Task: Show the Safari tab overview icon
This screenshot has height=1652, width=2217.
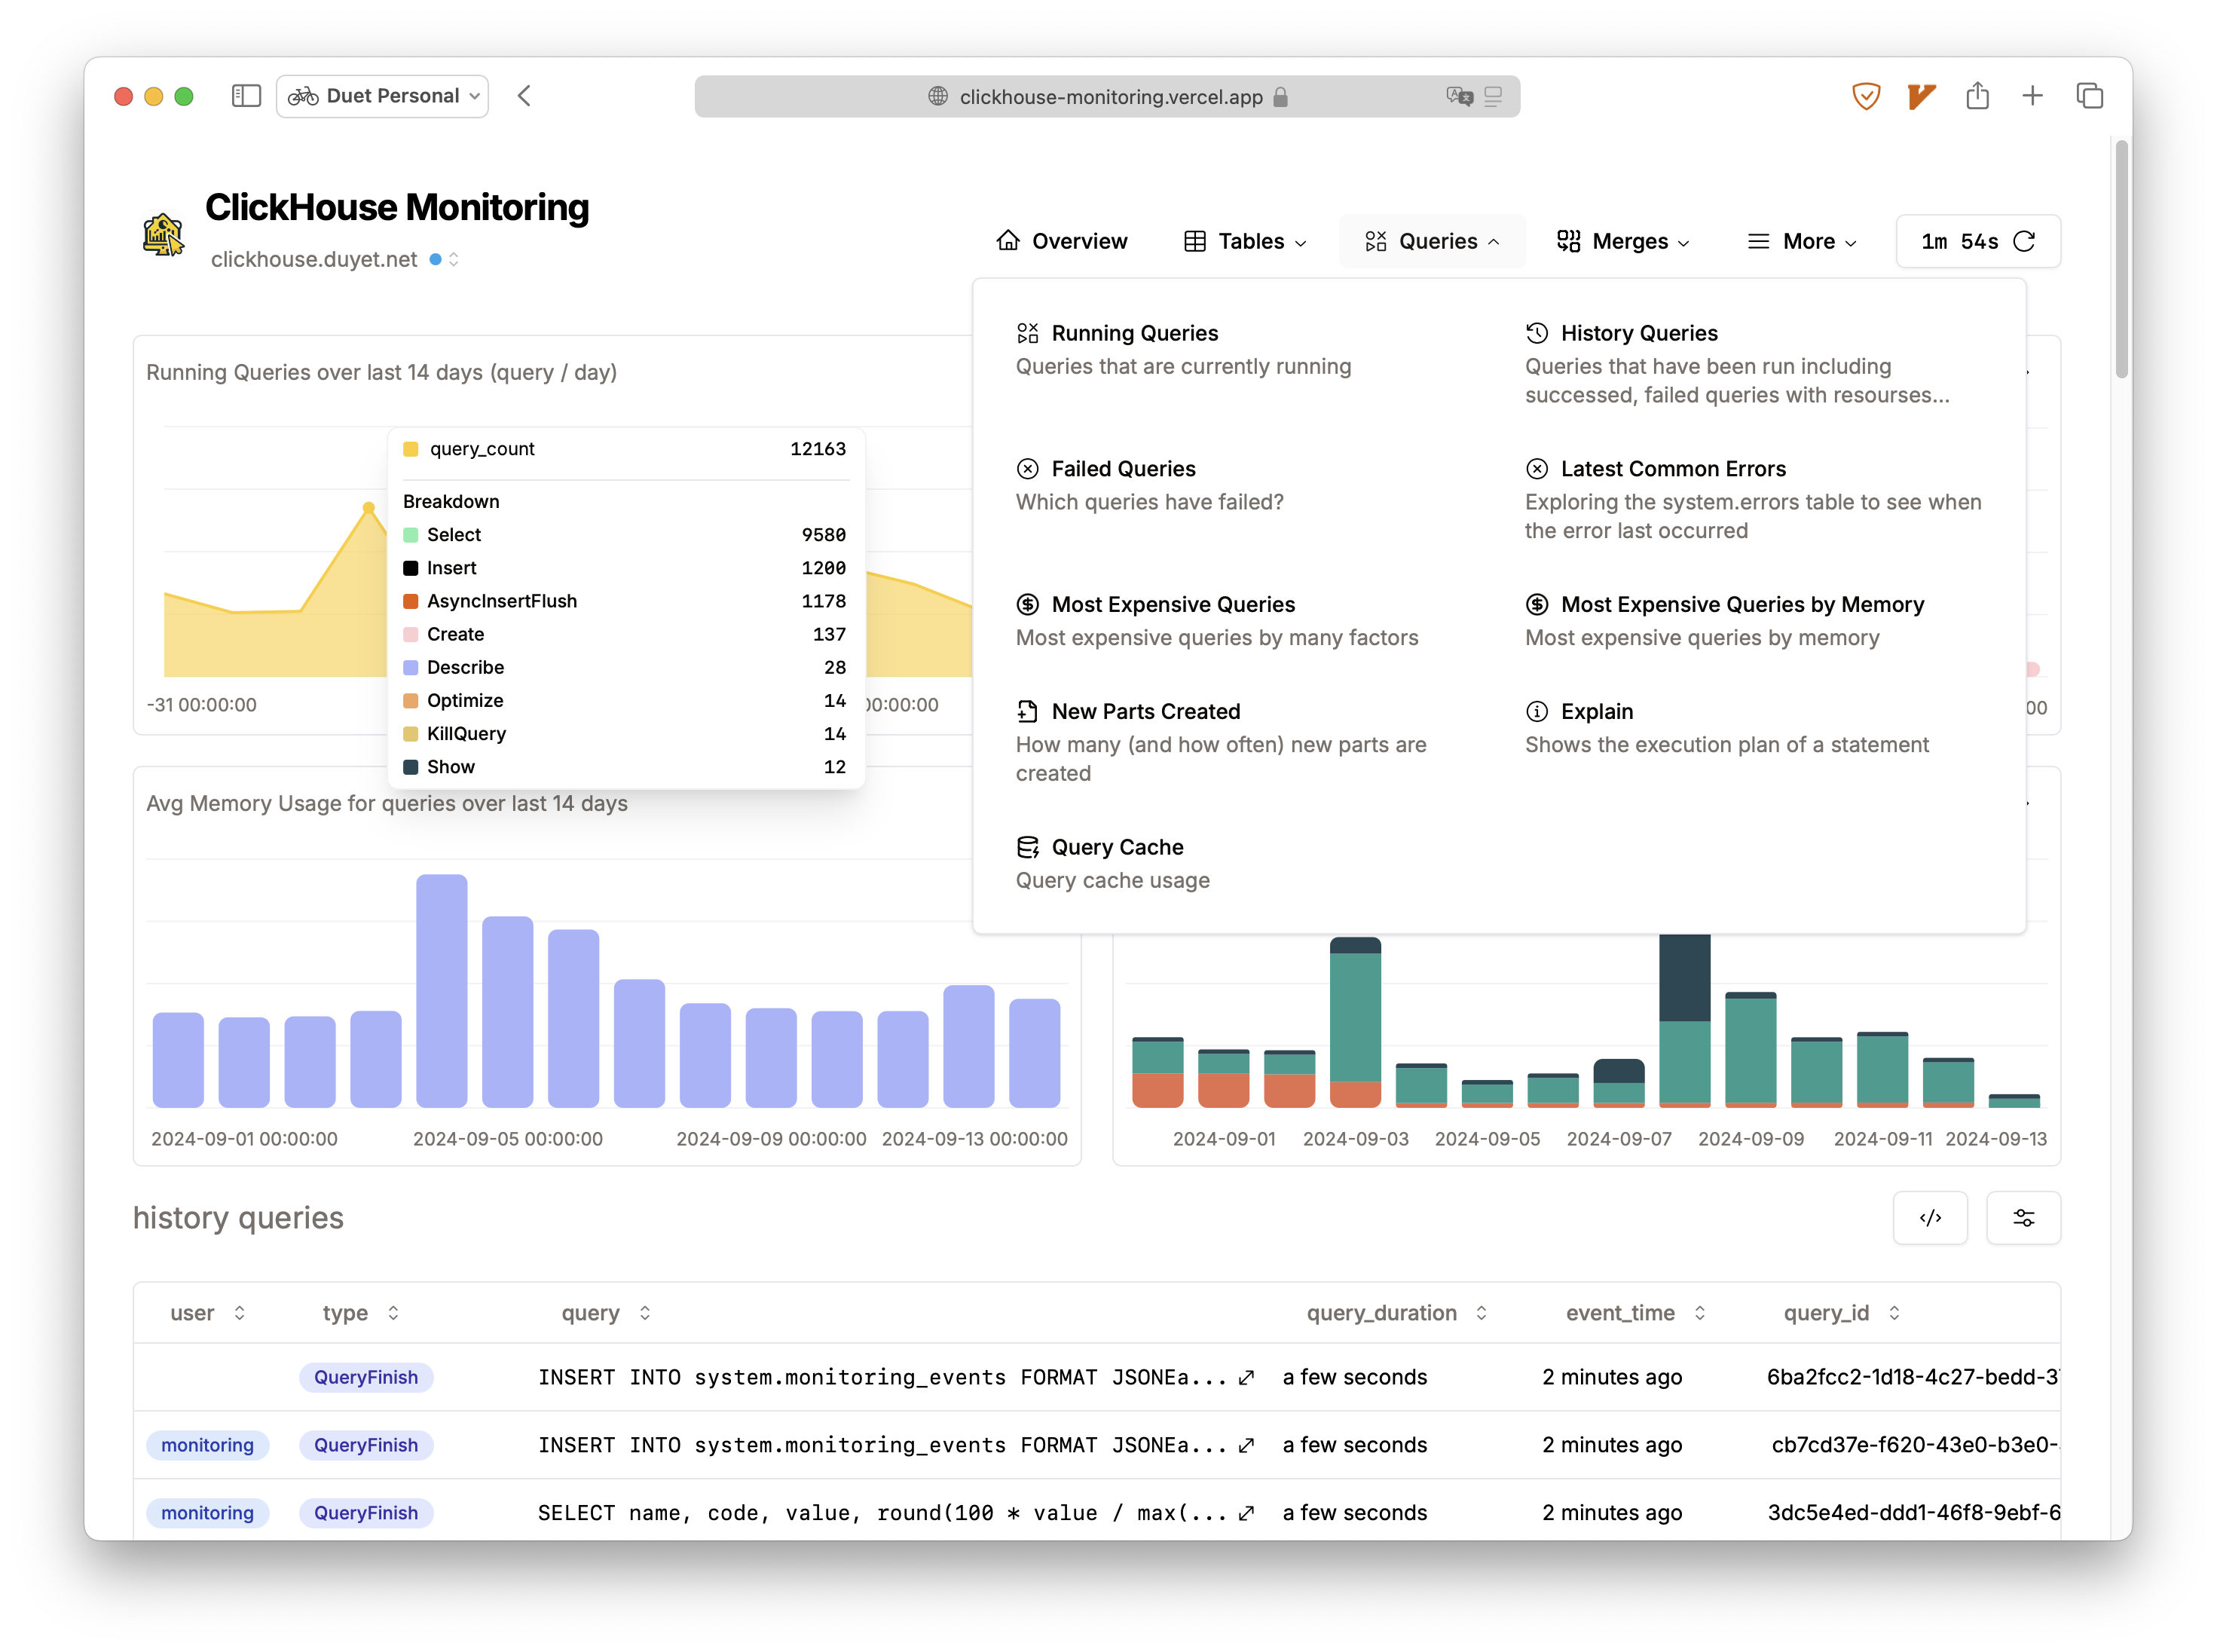Action: (x=2089, y=96)
